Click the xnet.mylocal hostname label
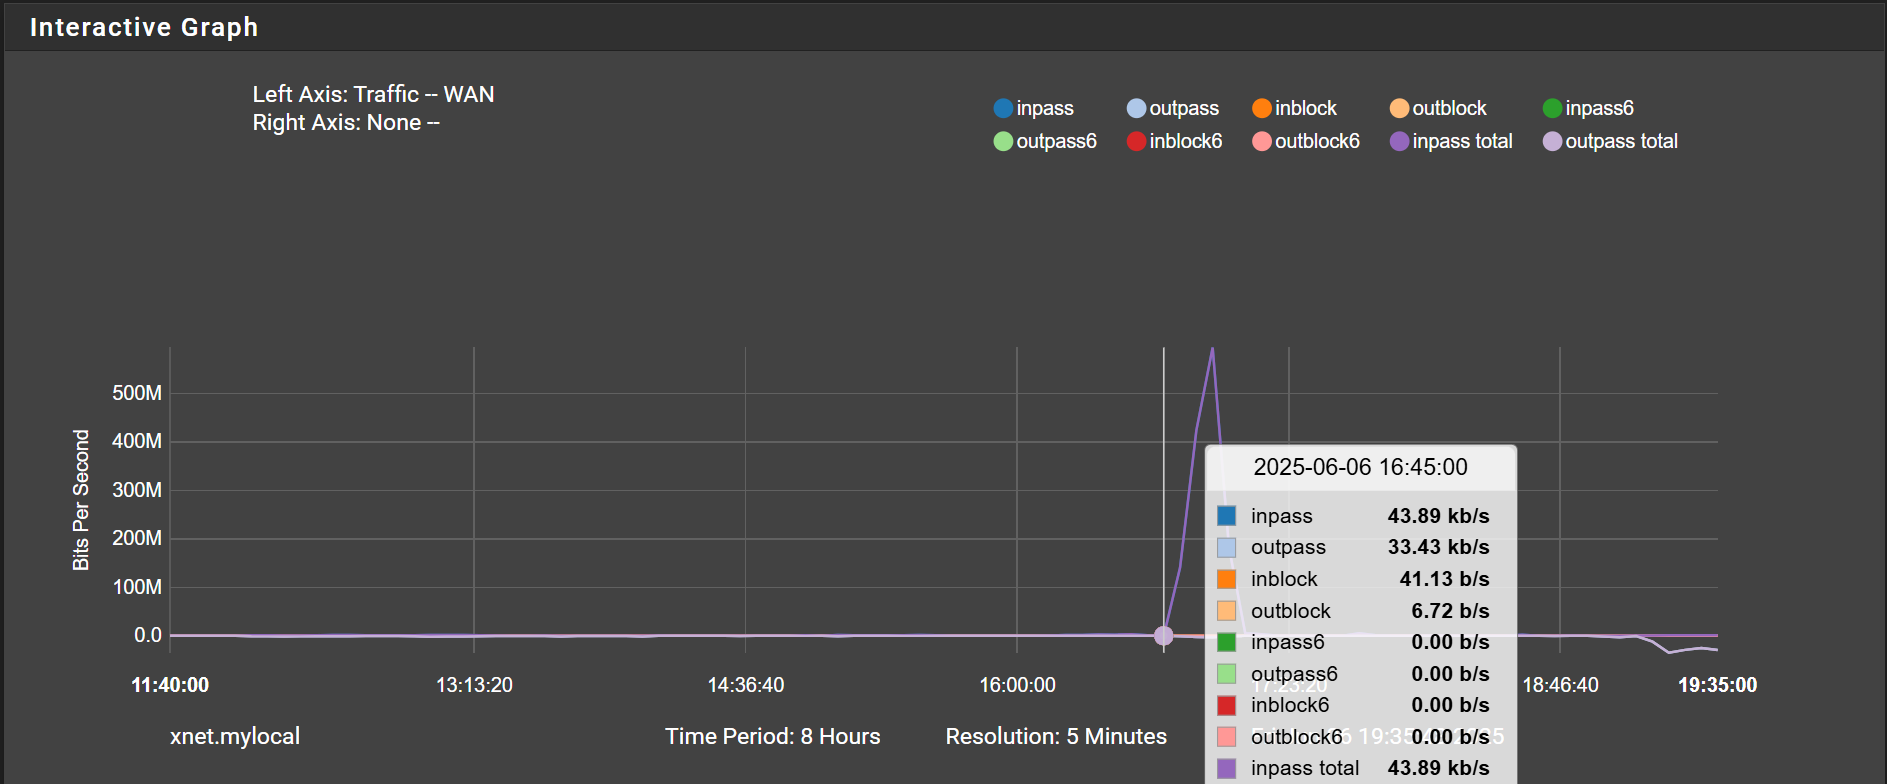 (x=235, y=736)
